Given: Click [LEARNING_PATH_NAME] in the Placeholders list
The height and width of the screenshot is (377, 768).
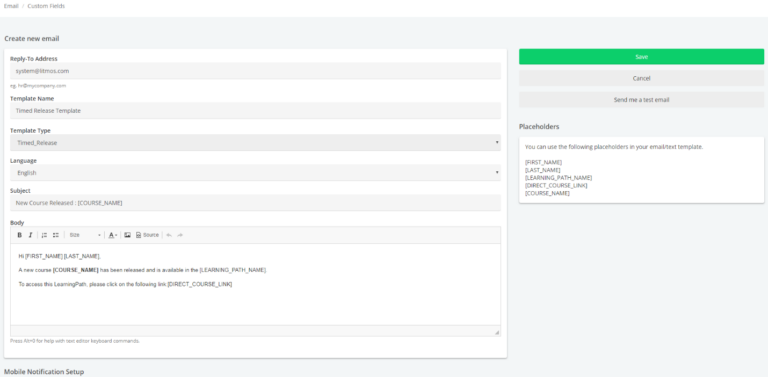Looking at the screenshot, I should click(558, 178).
